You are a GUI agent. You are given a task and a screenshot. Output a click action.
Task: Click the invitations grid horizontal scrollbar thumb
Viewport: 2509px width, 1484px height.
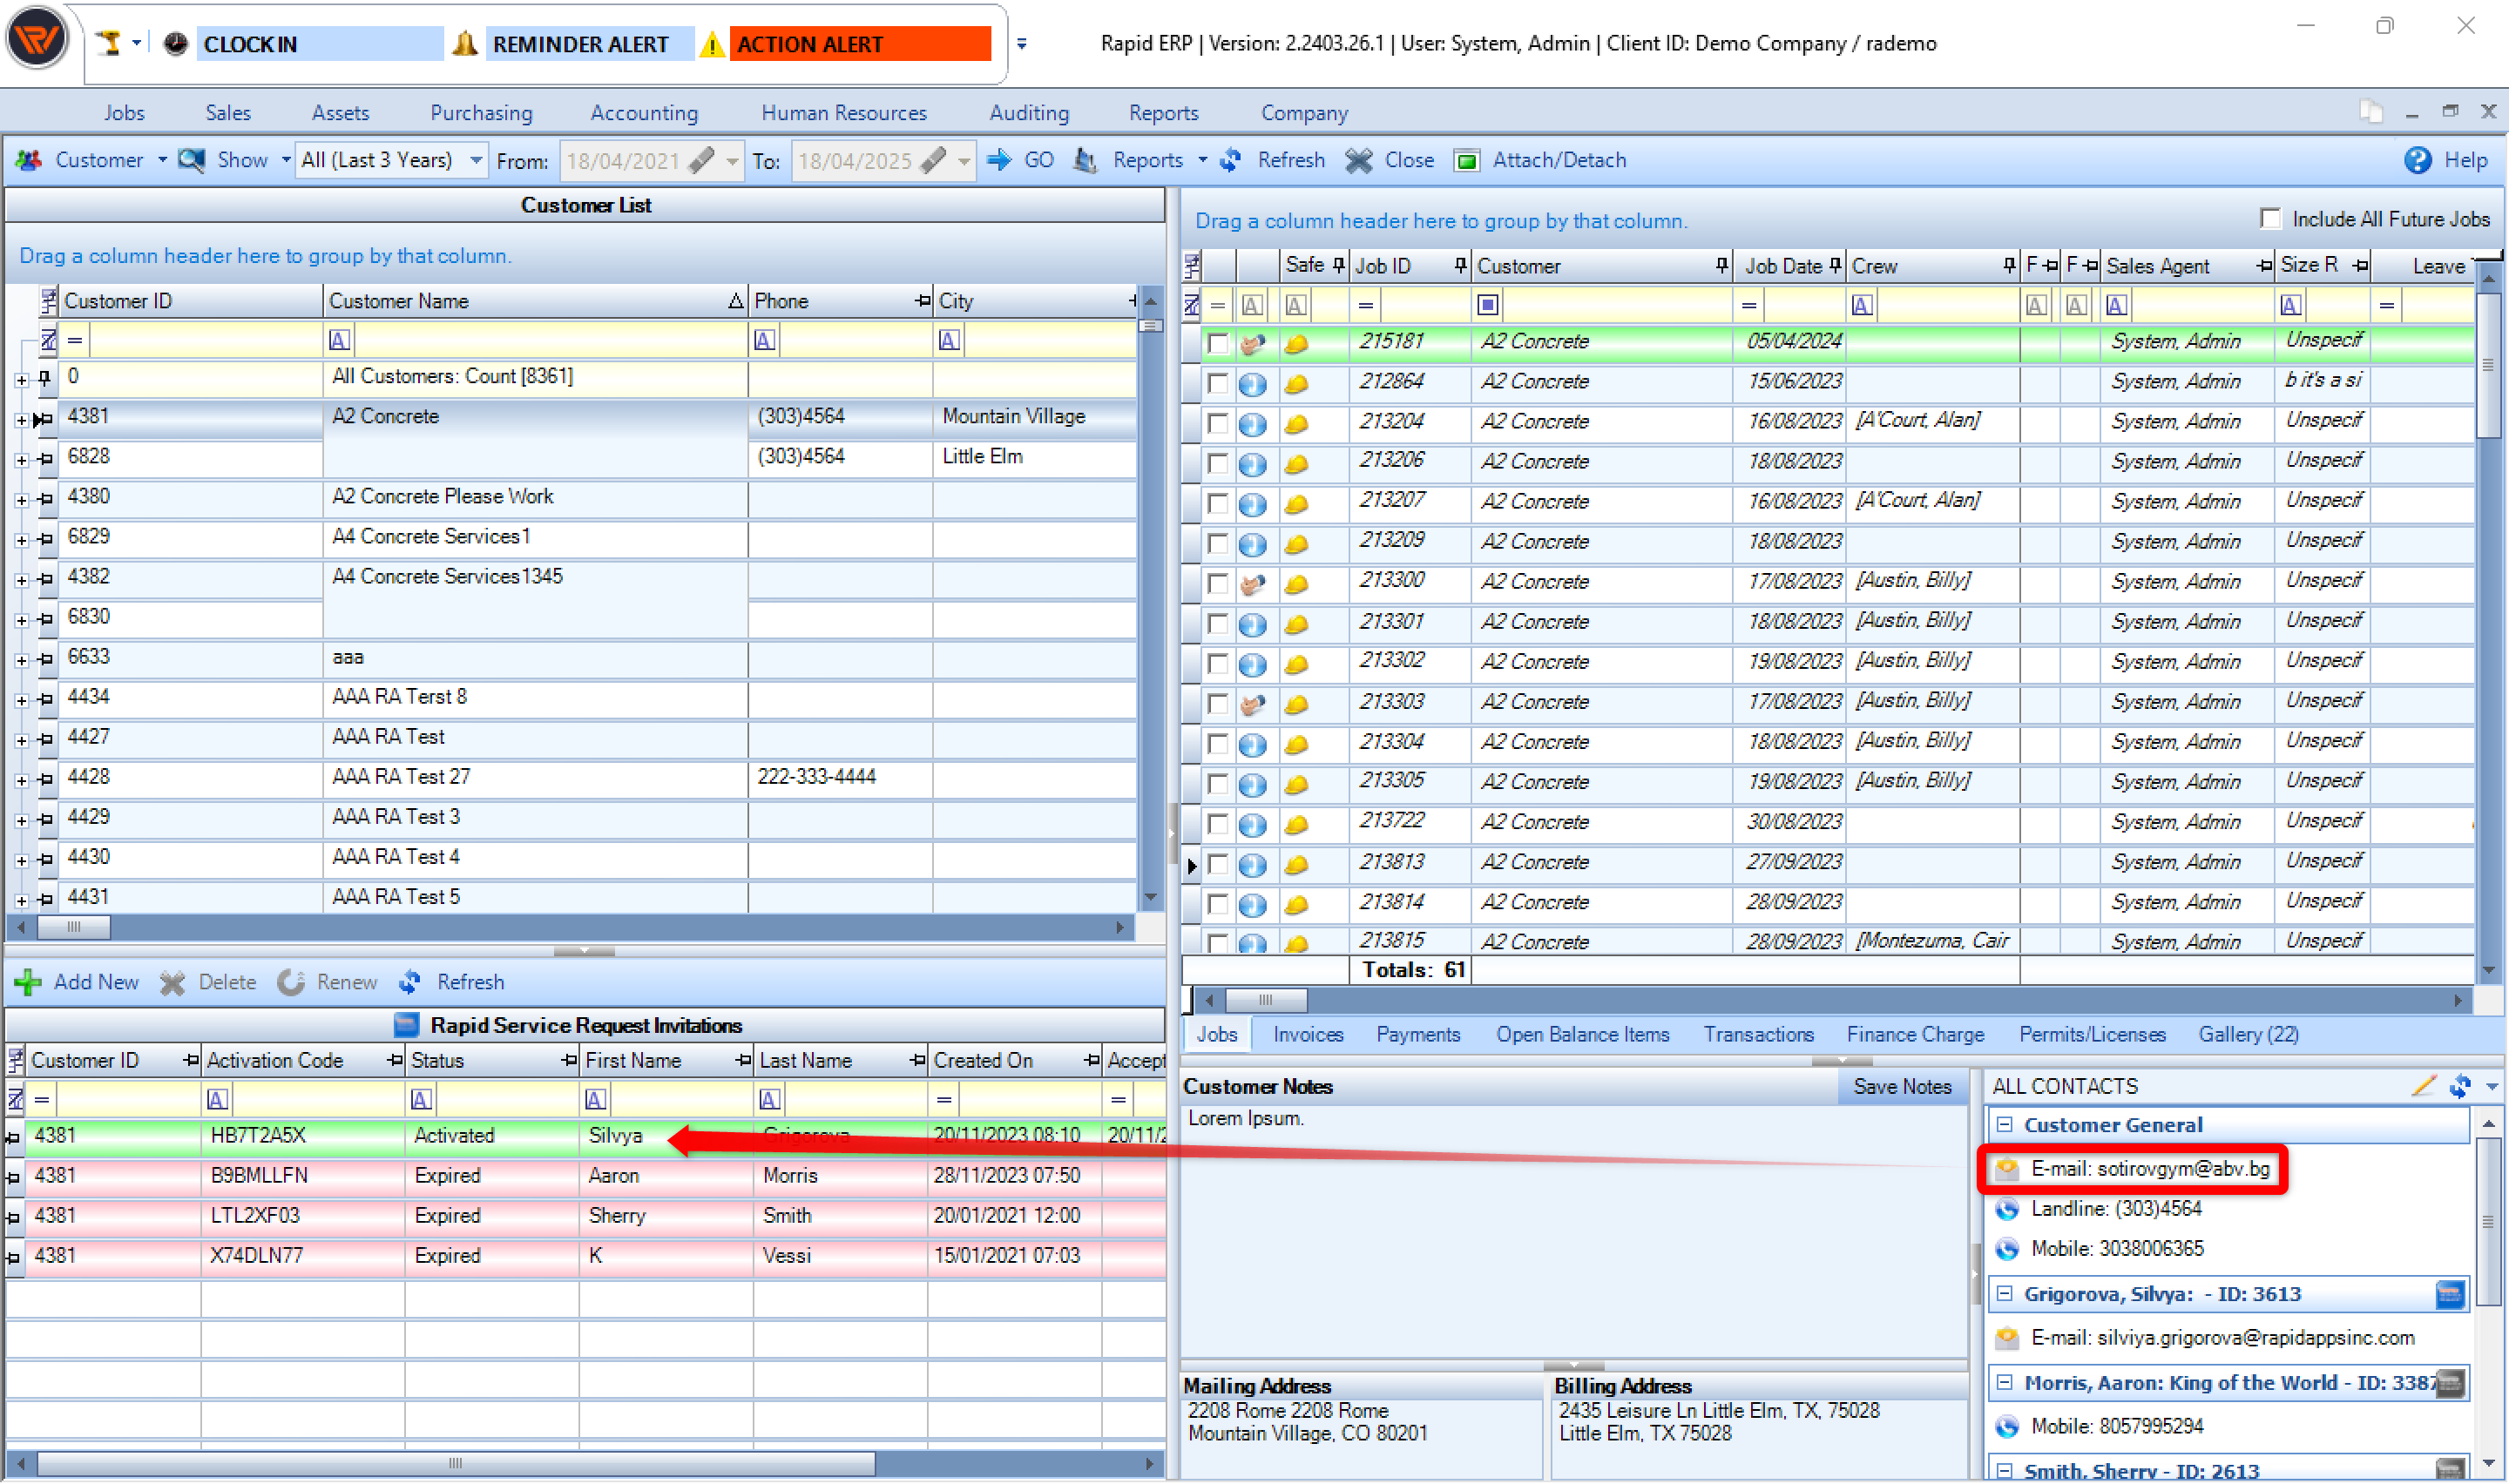[x=456, y=1463]
